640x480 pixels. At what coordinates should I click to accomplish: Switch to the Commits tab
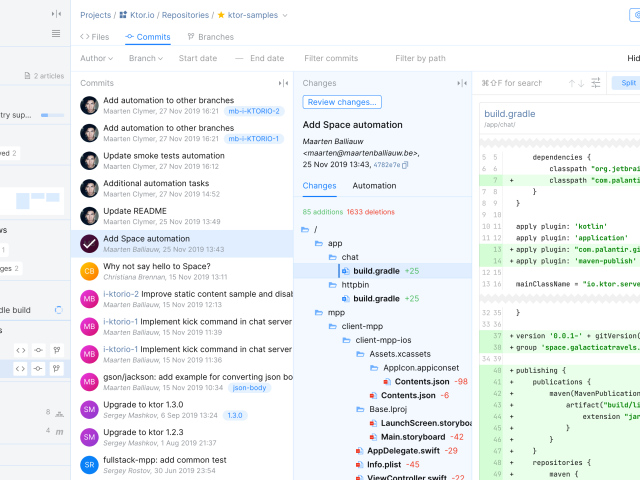coord(148,37)
